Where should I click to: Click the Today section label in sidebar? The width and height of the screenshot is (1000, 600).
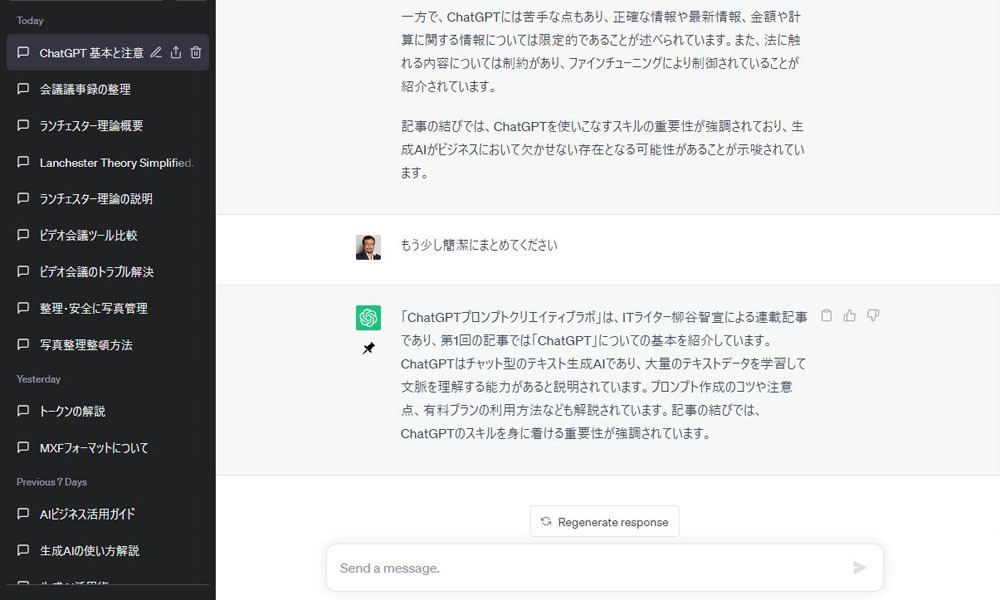click(30, 20)
